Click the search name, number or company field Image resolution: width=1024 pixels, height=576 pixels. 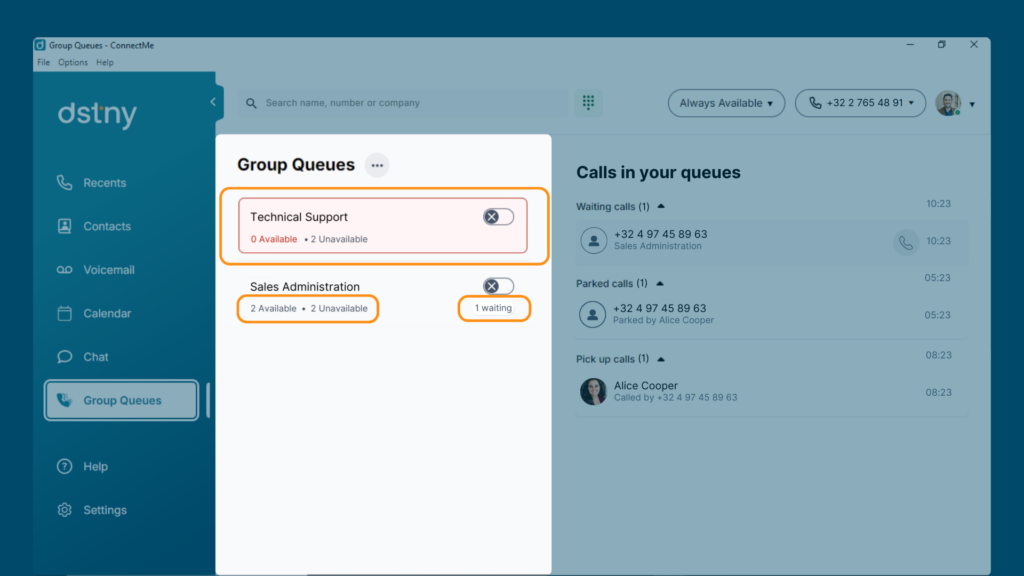pyautogui.click(x=402, y=103)
